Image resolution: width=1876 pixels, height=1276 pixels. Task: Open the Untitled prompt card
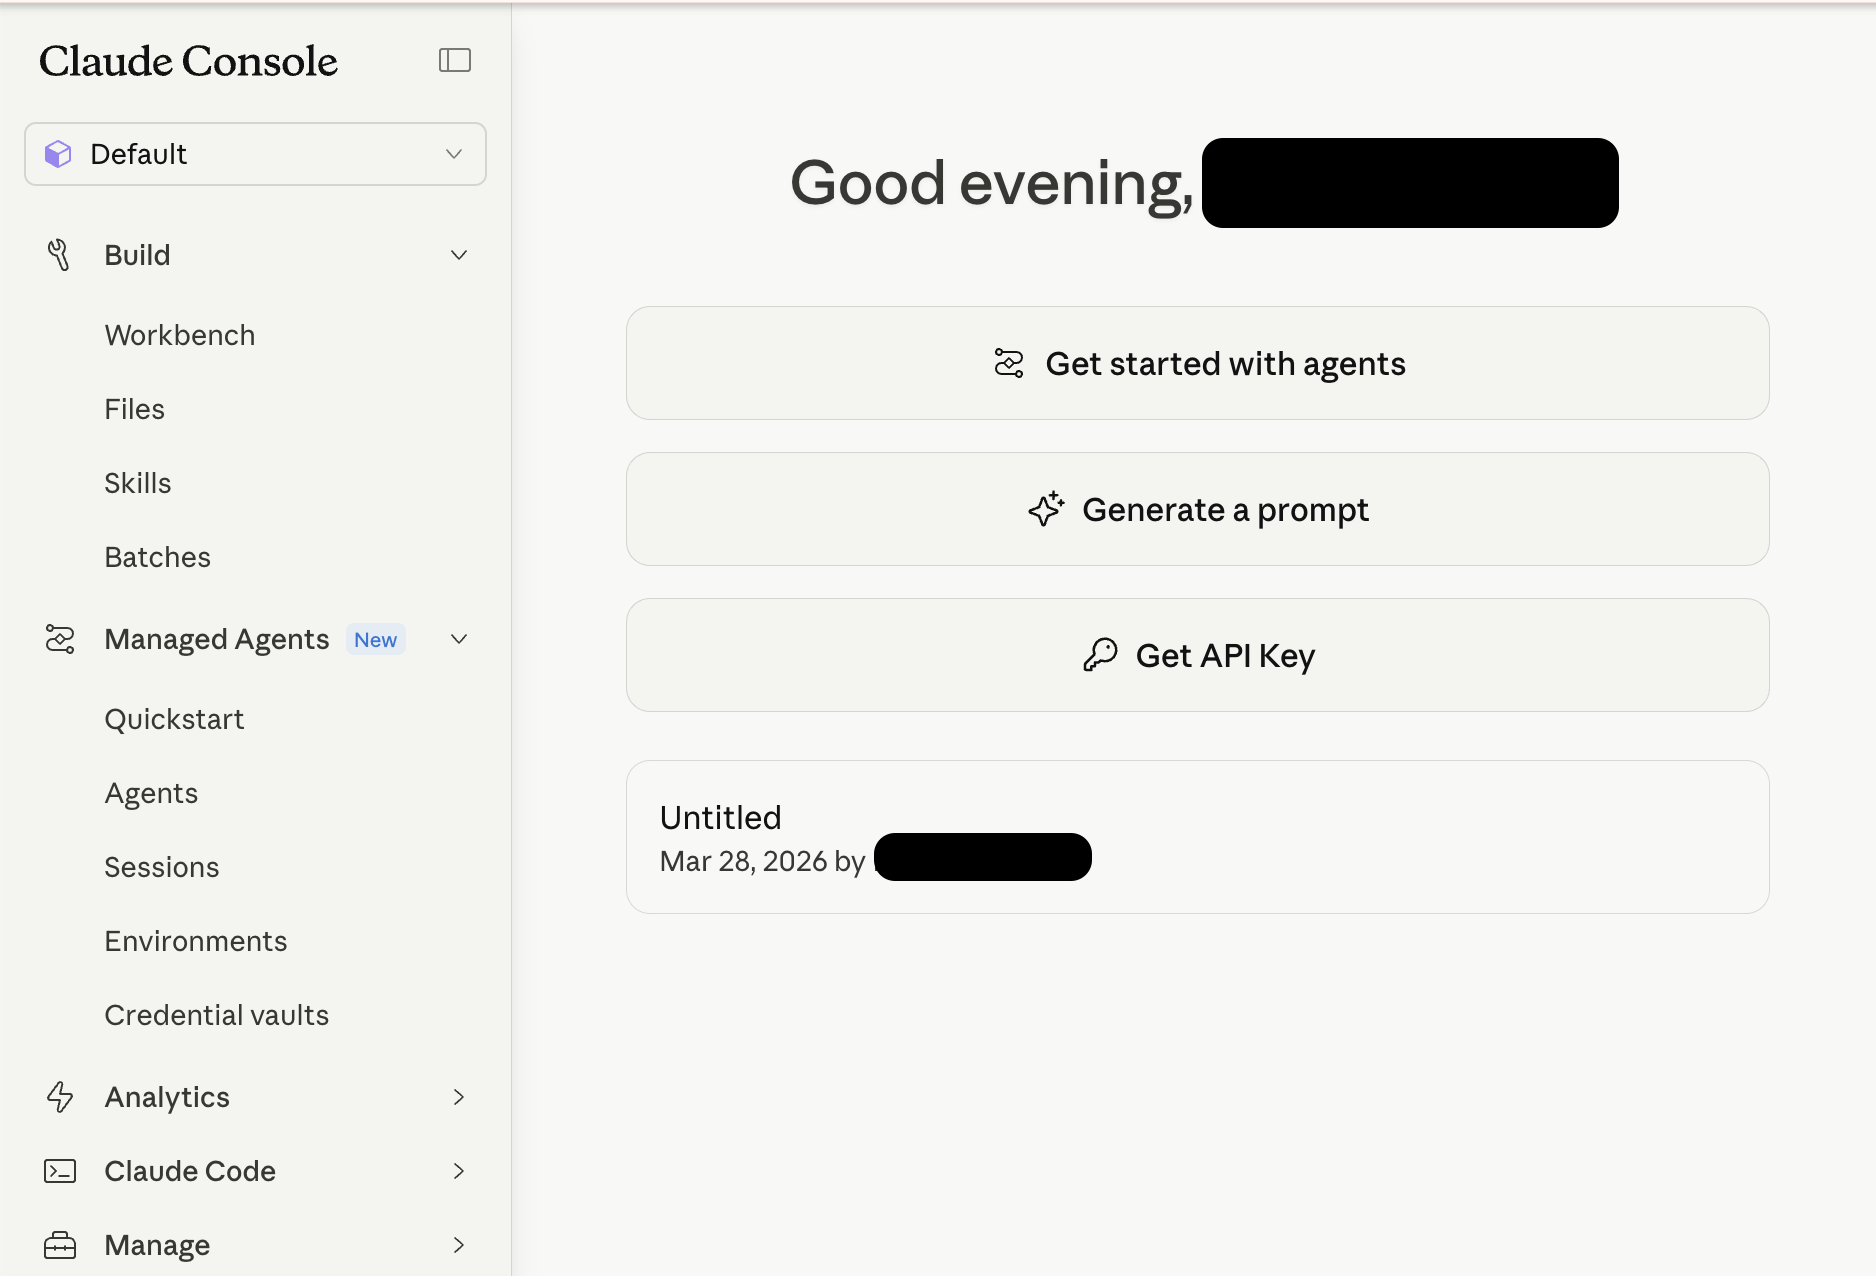coord(1197,836)
